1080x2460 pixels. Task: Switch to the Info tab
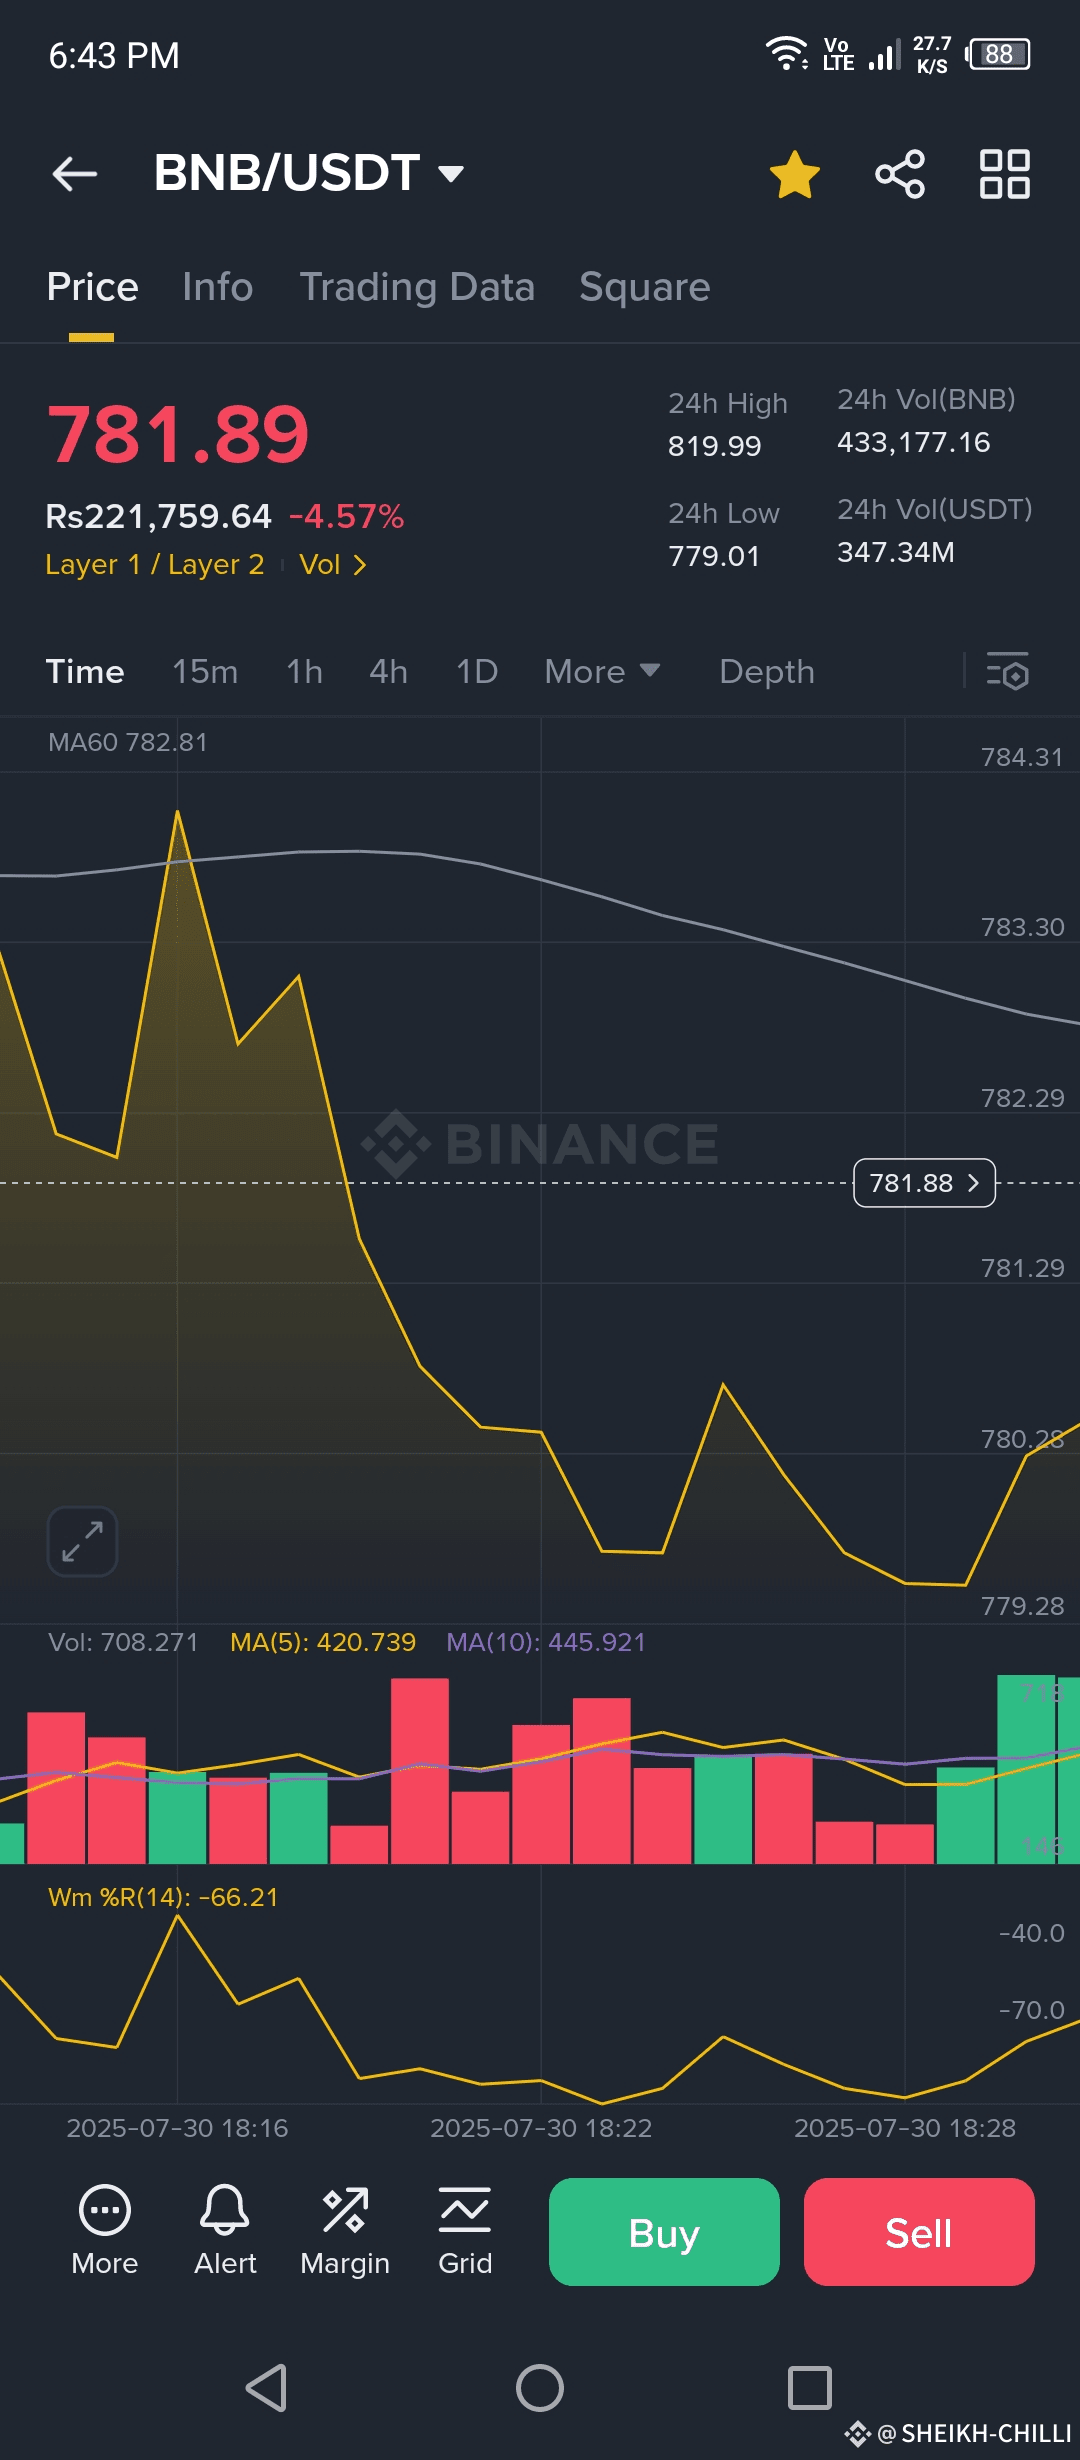[218, 287]
